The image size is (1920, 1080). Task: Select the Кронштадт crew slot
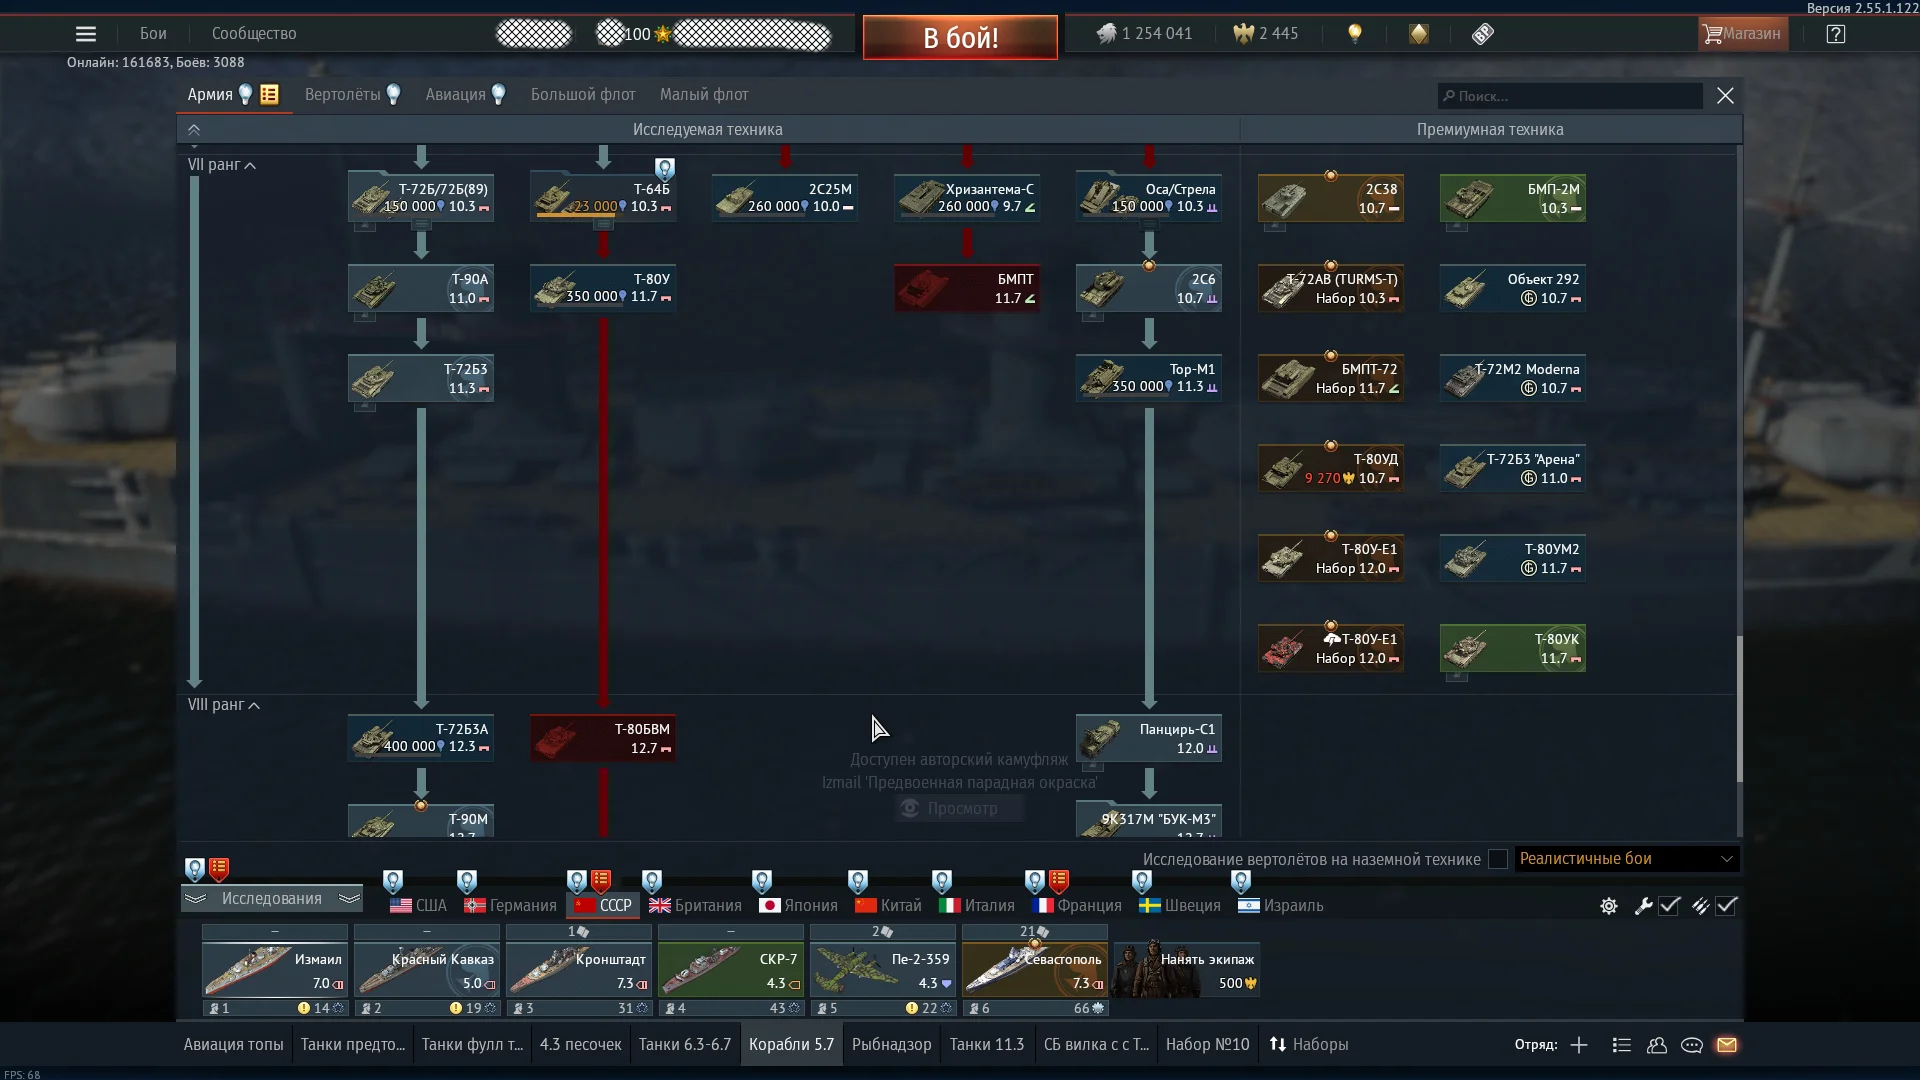[579, 970]
